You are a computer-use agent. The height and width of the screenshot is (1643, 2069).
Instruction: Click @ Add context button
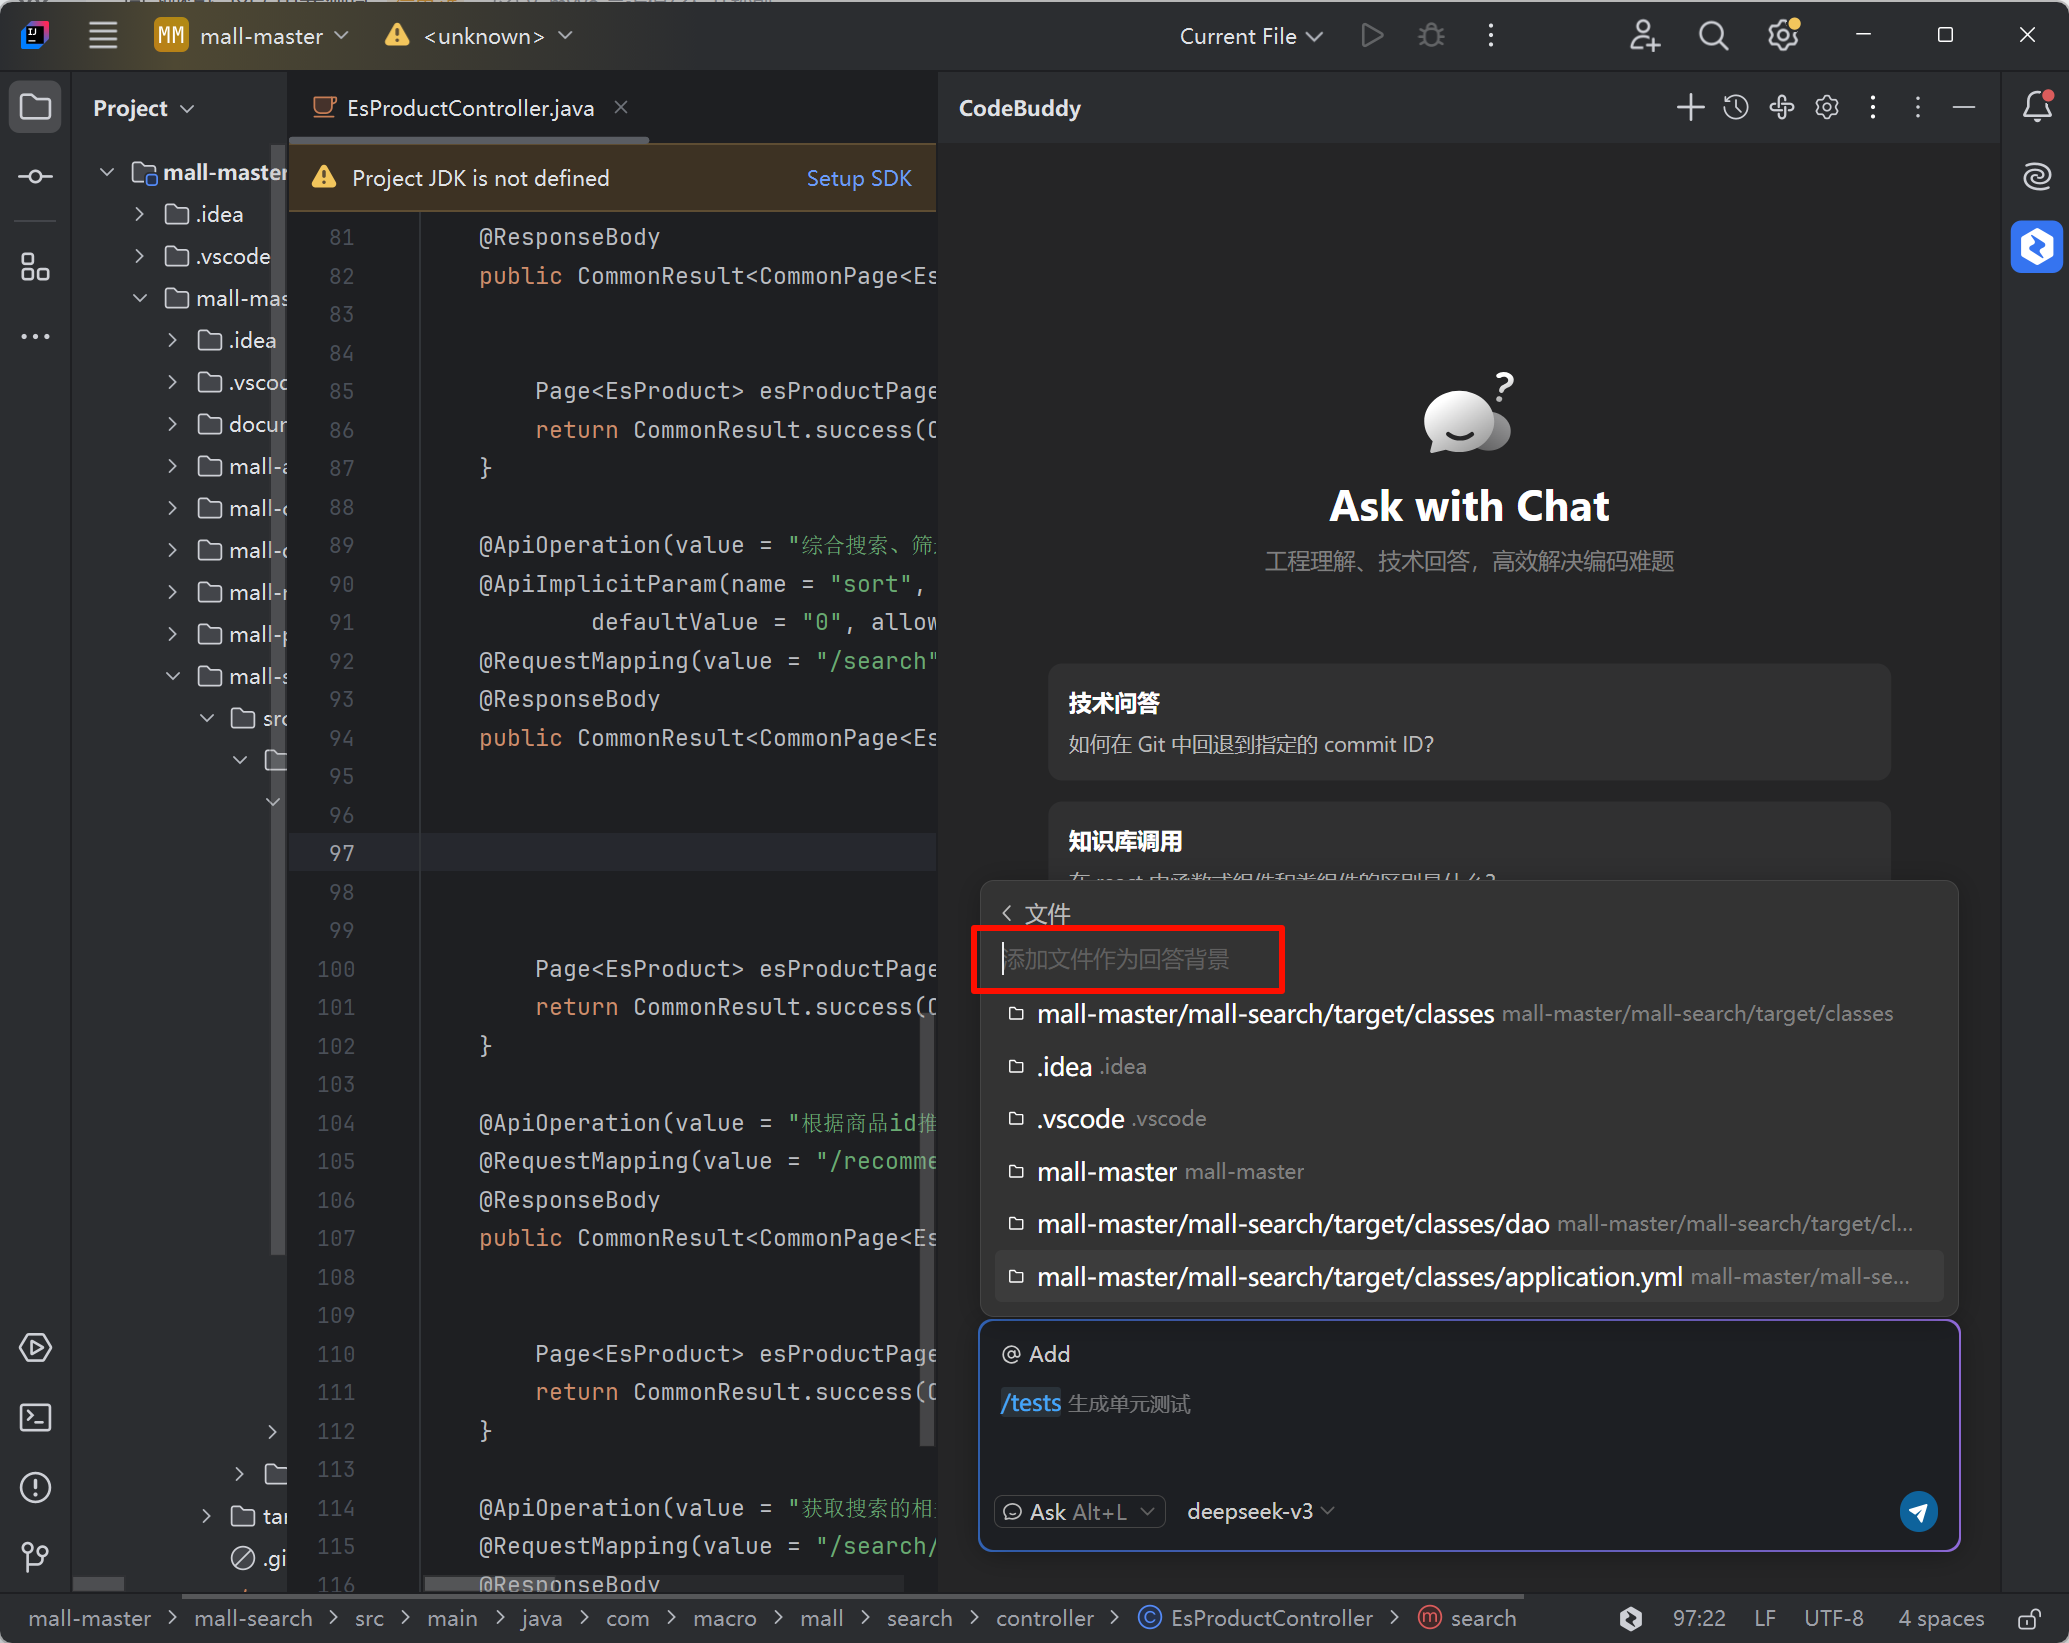[x=1036, y=1354]
